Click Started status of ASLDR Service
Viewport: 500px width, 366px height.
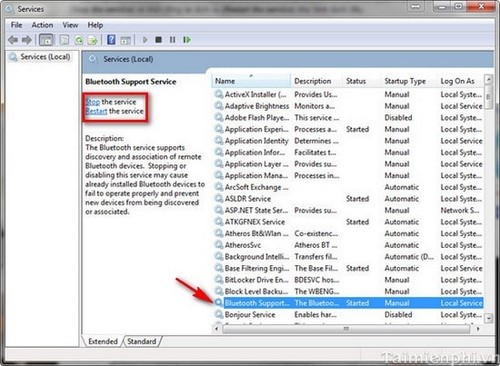(357, 199)
